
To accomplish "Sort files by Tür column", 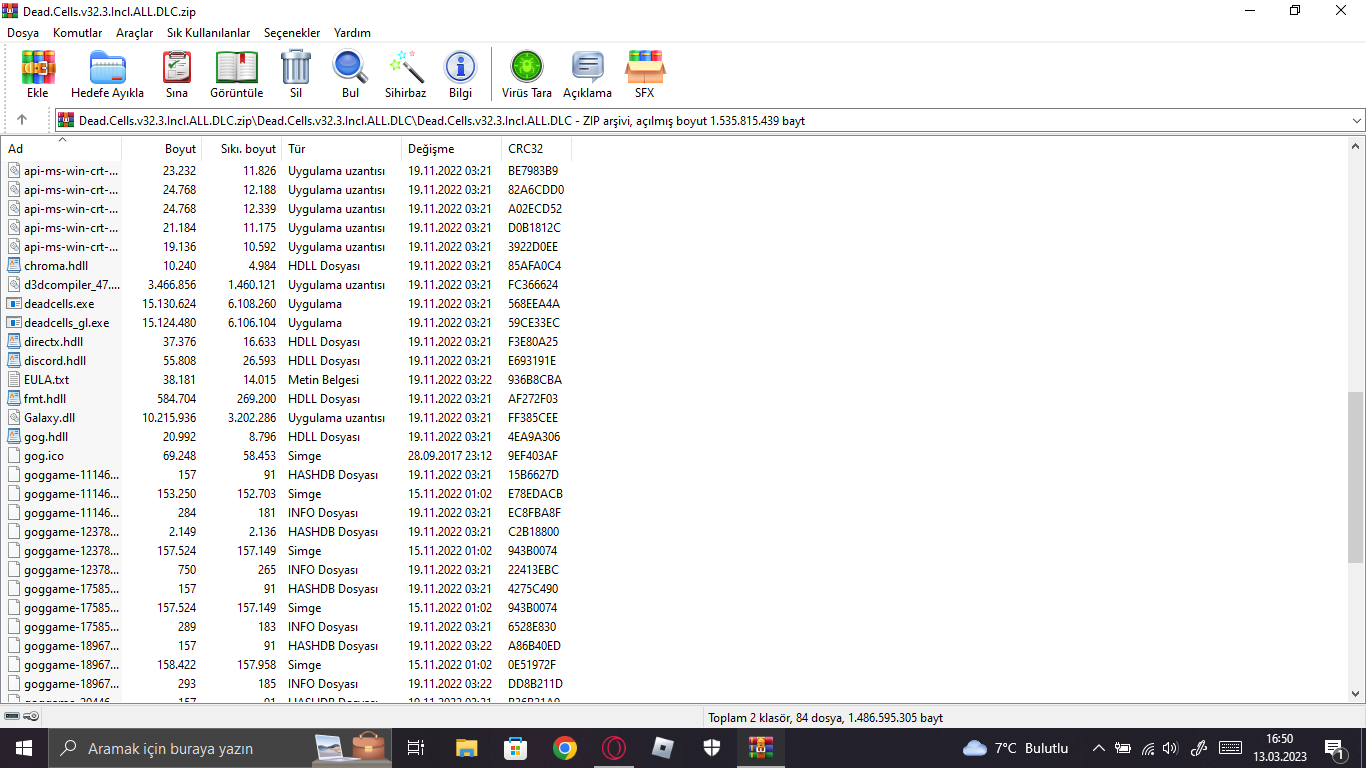I will [342, 149].
